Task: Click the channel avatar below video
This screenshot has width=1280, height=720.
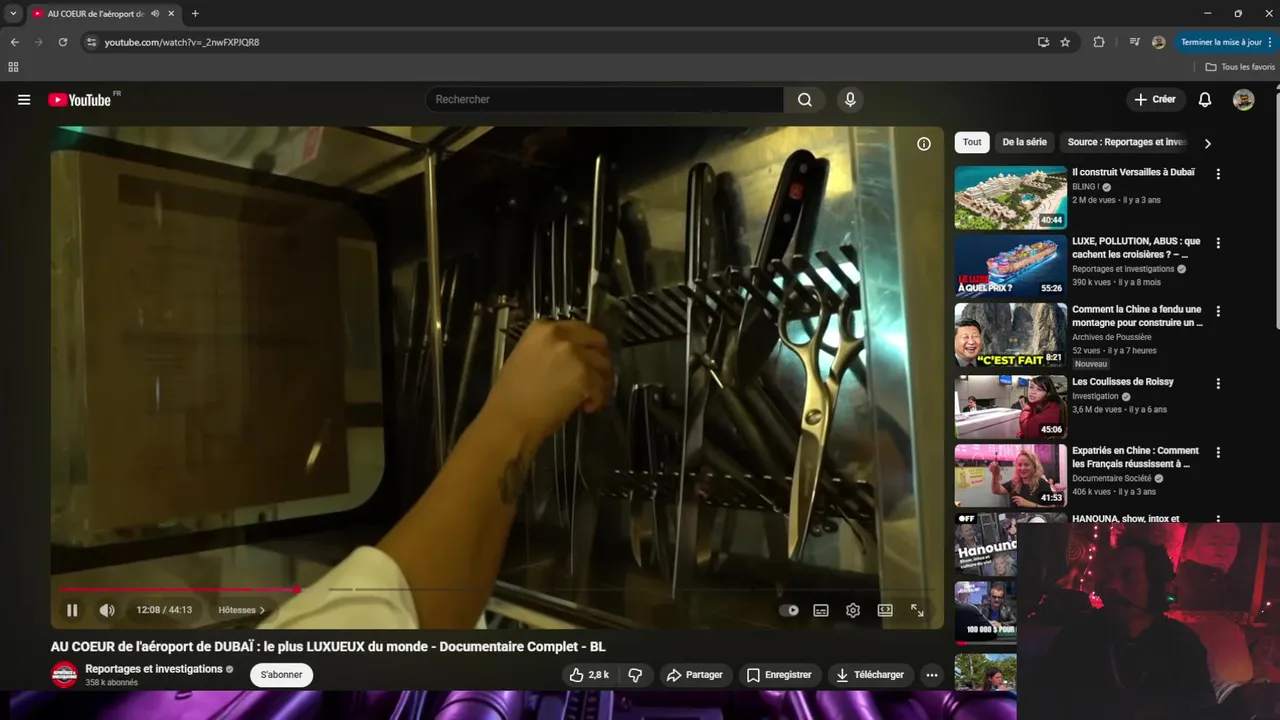Action: click(x=64, y=675)
